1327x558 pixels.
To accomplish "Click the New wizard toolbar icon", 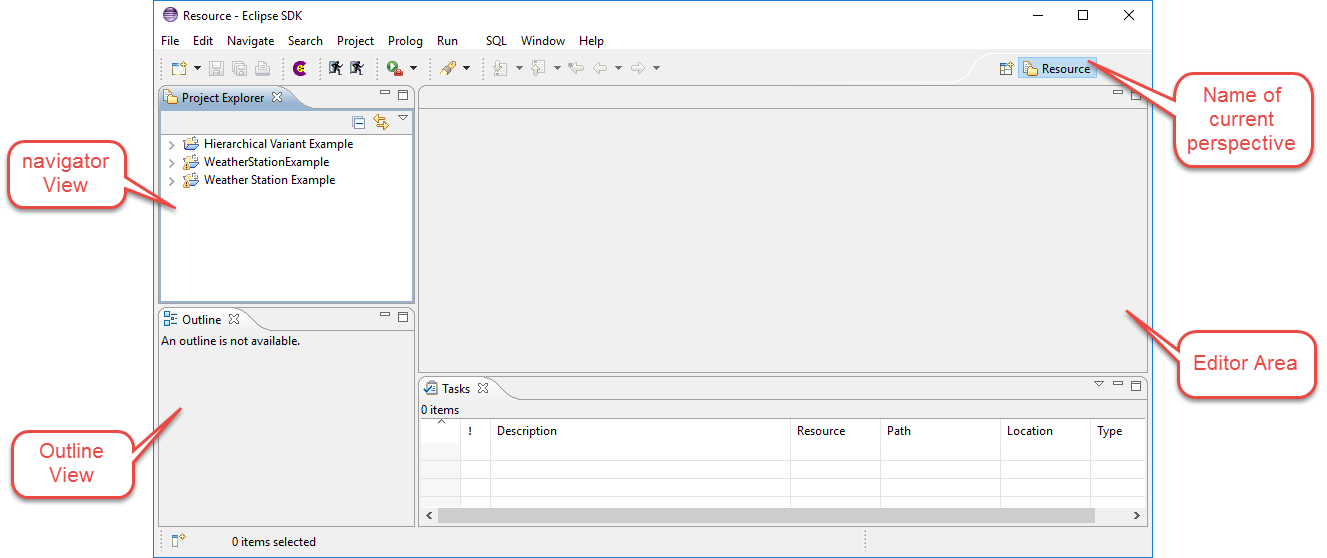I will point(178,68).
